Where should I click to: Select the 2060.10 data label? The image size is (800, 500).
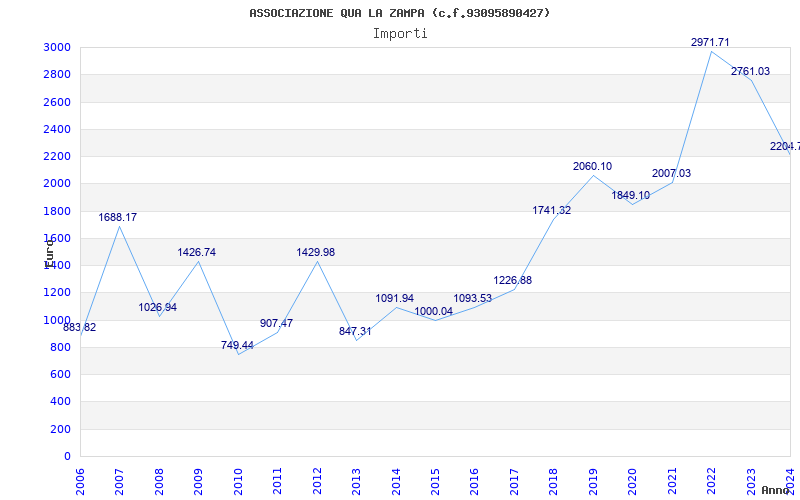tap(592, 166)
